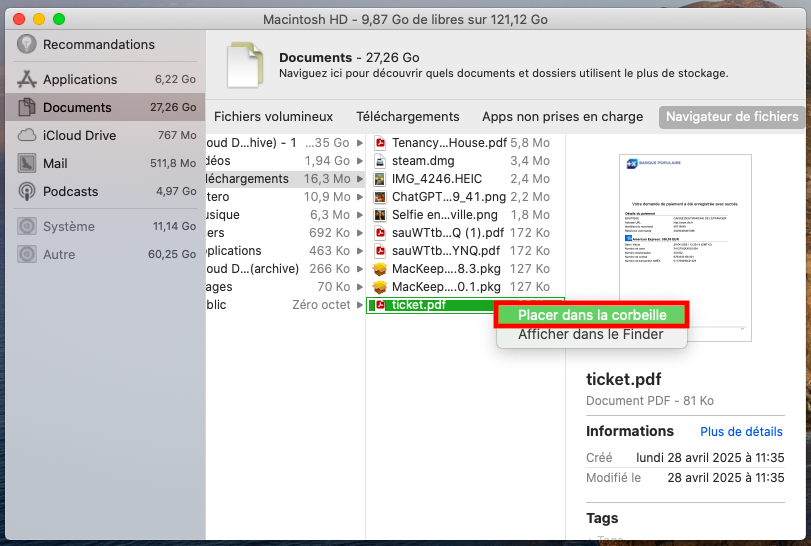The image size is (811, 546).
Task: Expand the 10,9 Mo folder arrow
Action: click(x=359, y=197)
